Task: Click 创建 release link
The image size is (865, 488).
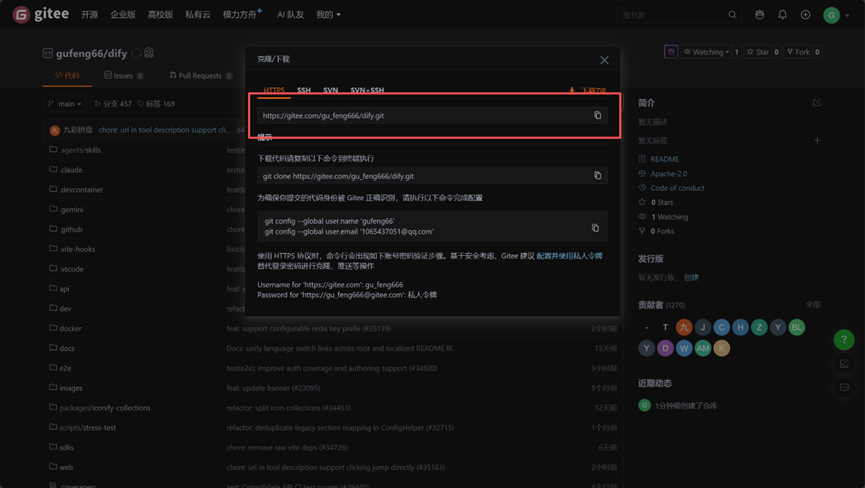Action: 691,277
